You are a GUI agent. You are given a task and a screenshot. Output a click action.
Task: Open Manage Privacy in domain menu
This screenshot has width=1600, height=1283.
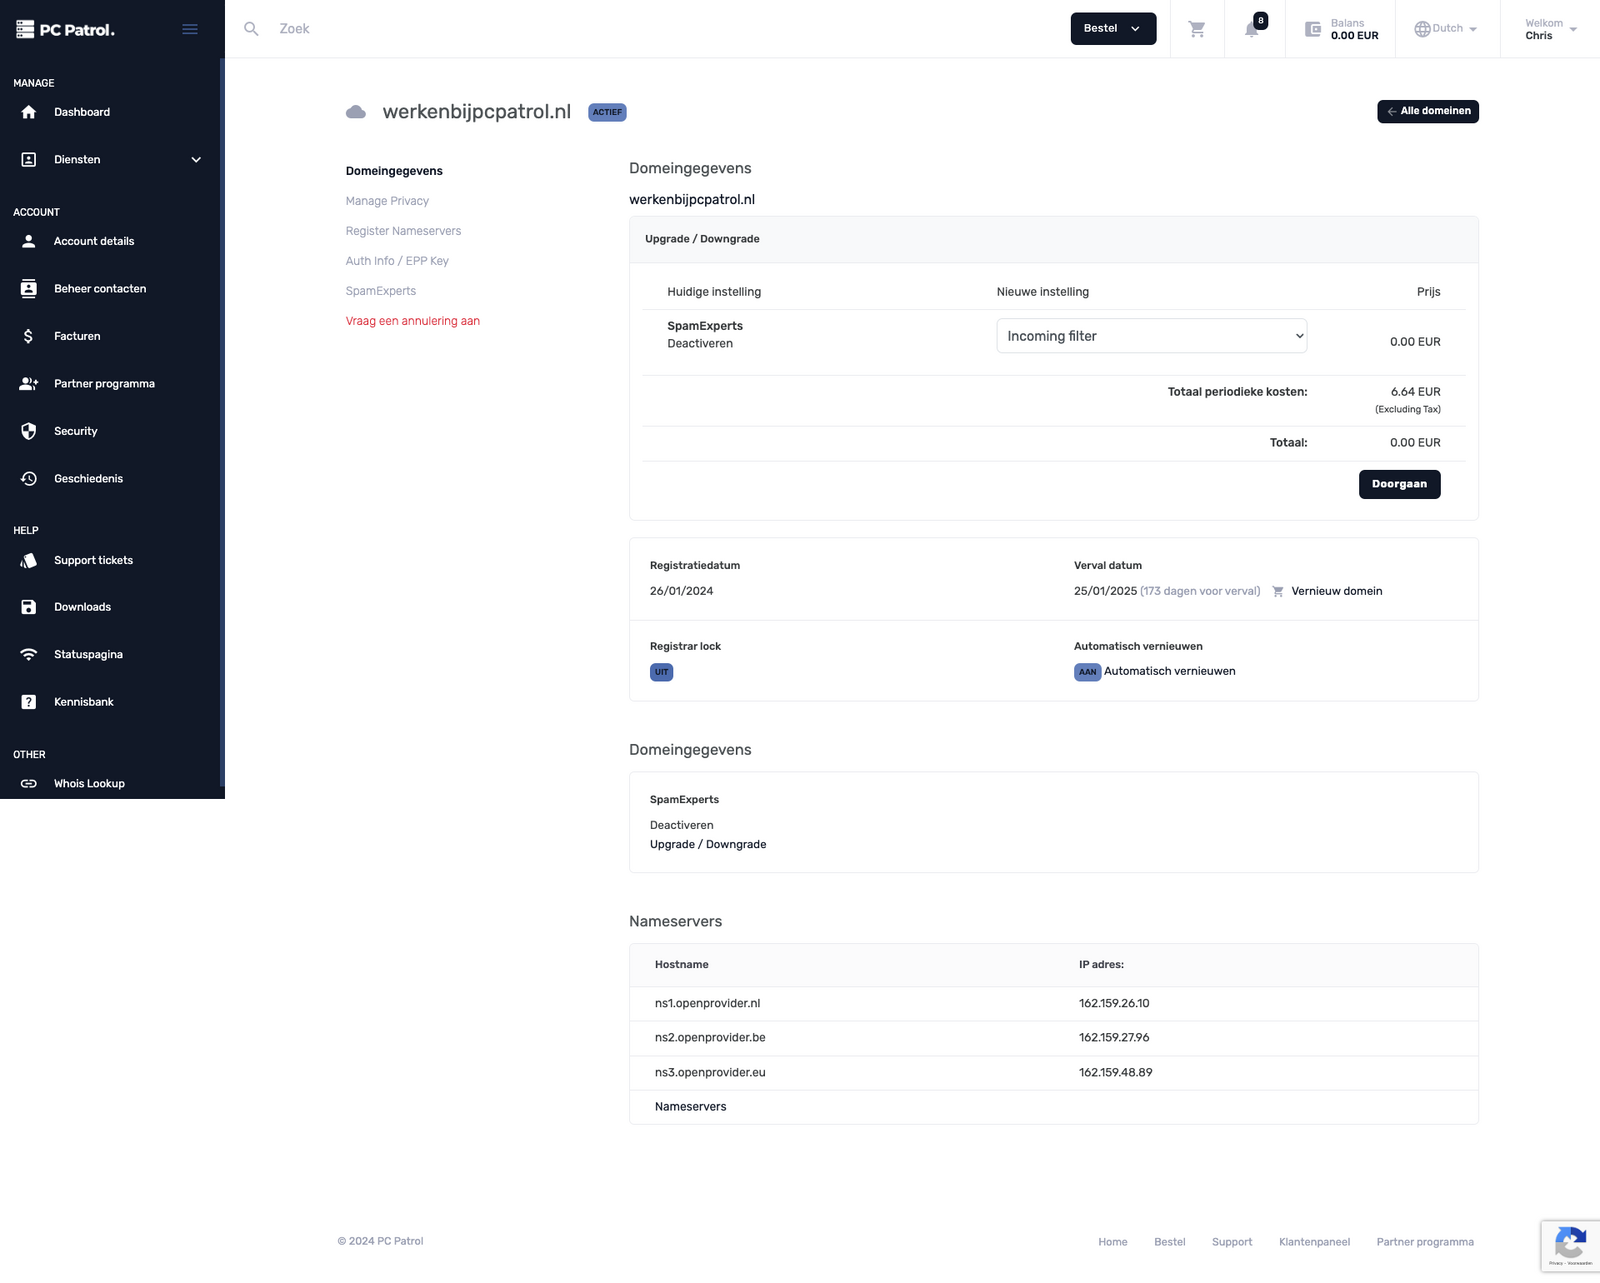pyautogui.click(x=387, y=201)
